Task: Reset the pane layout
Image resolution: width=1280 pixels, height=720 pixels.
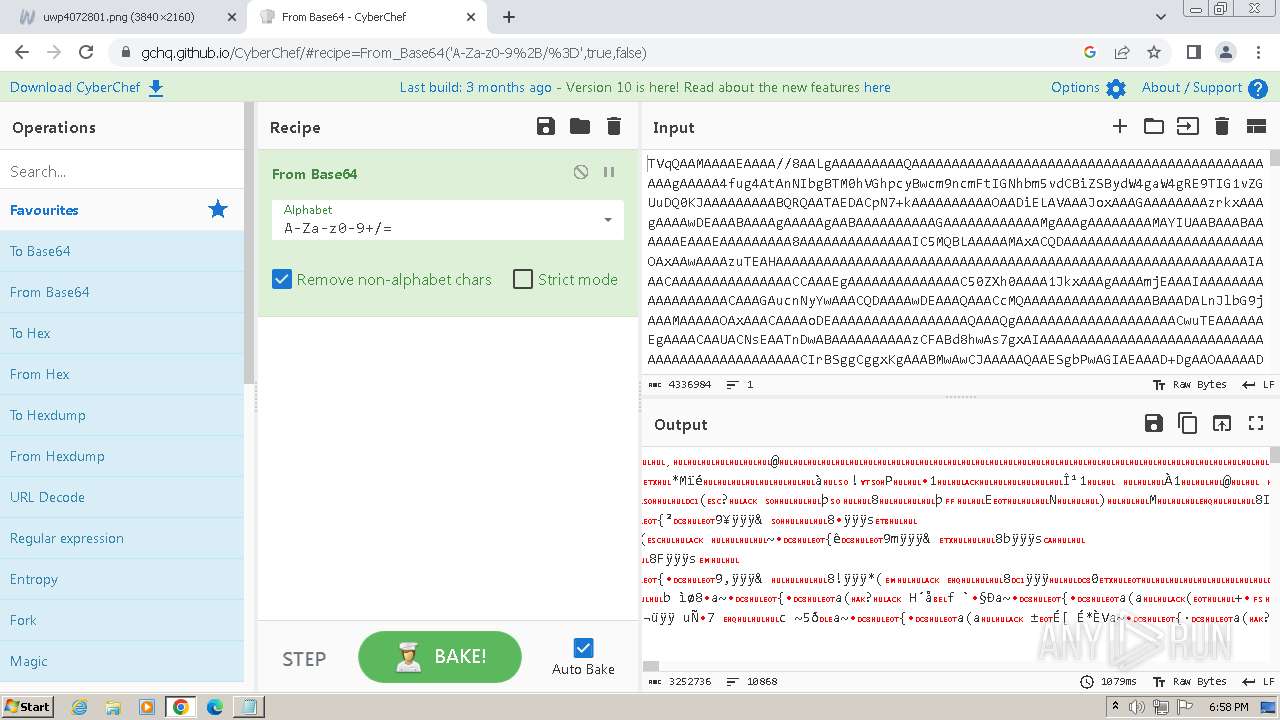Action: pos(1257,126)
